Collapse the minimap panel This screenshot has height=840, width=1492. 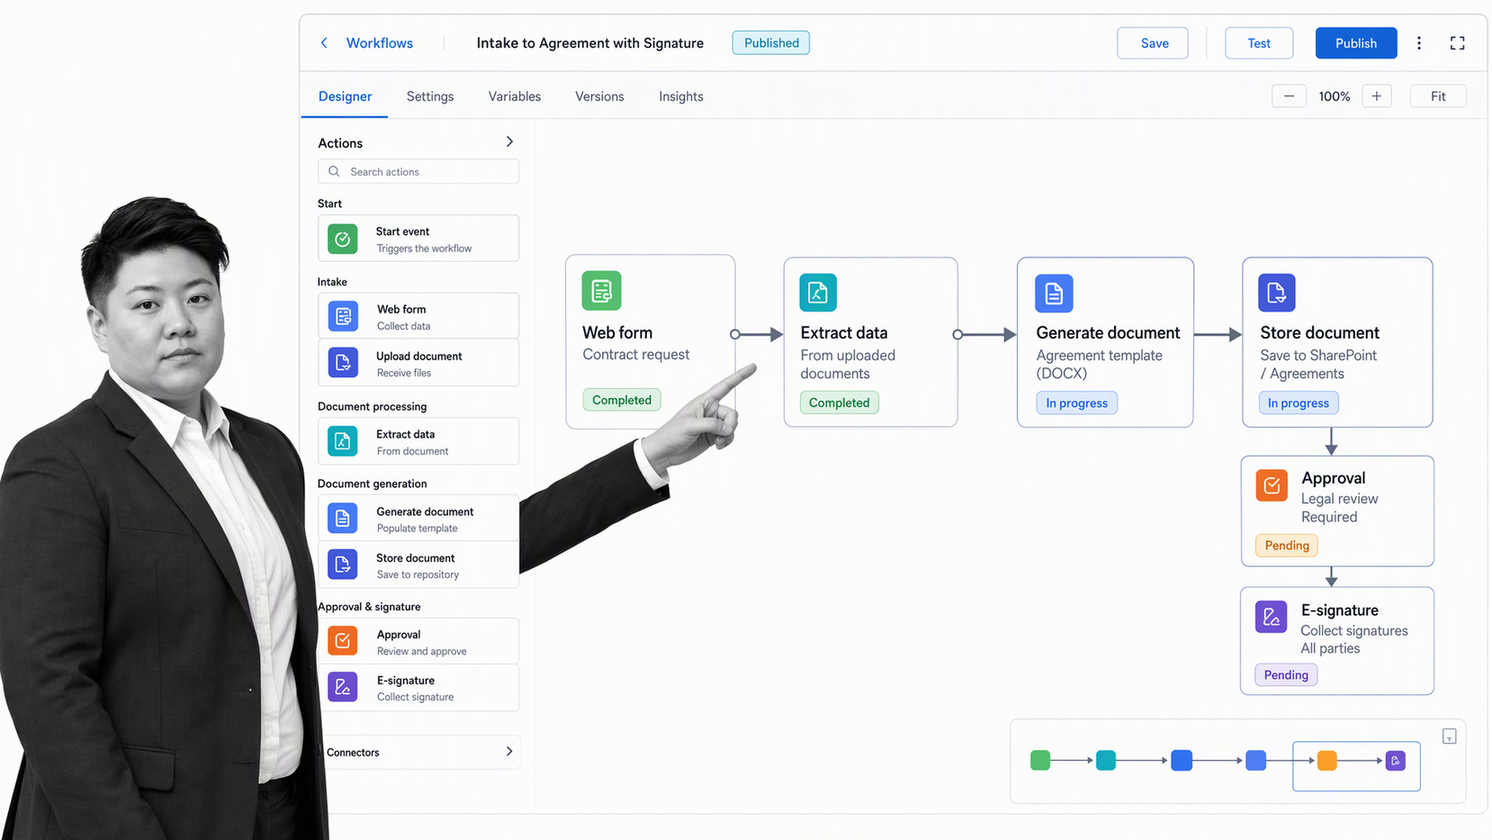[x=1450, y=737]
